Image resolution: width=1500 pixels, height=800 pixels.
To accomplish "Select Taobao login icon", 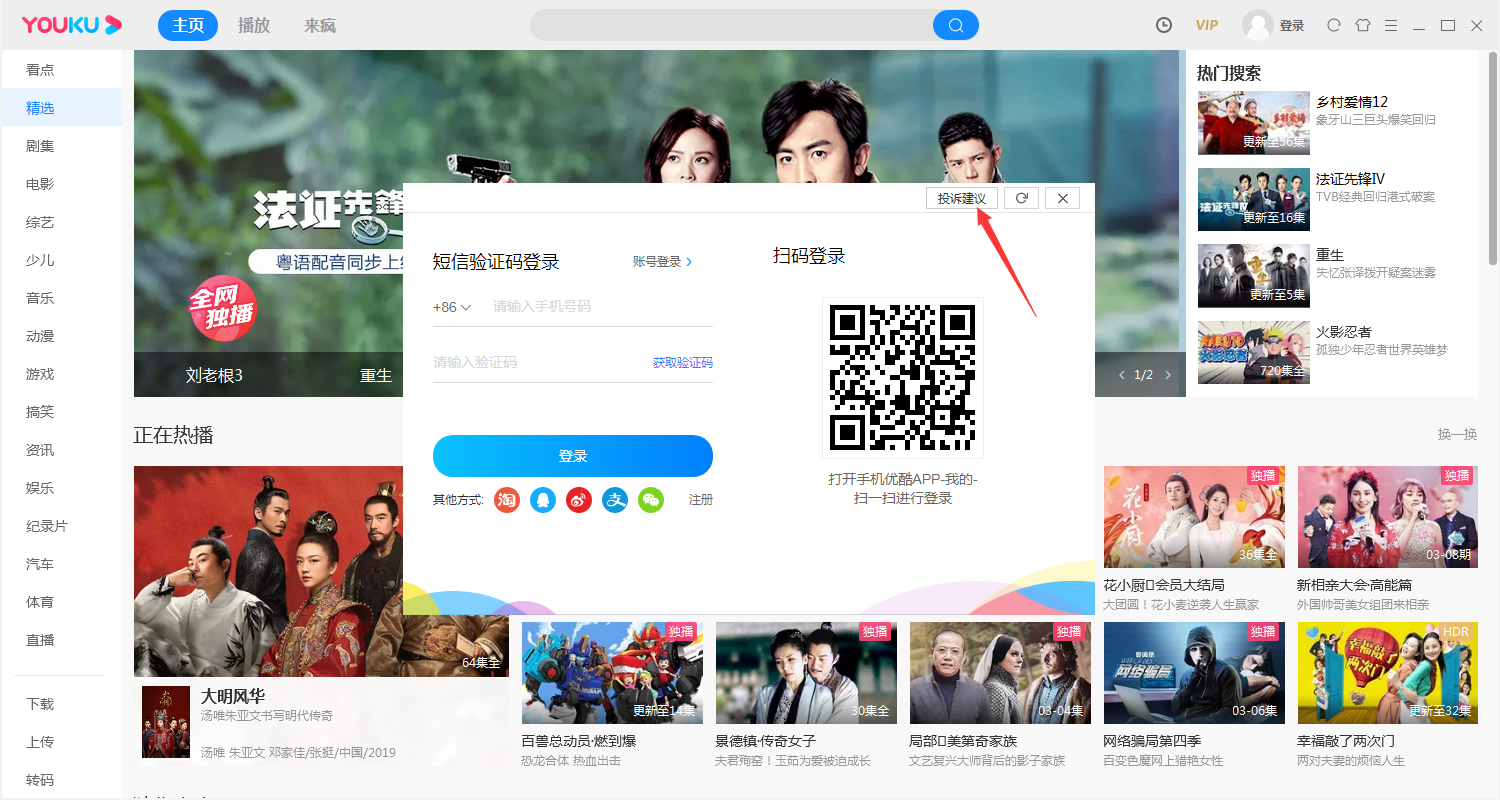I will pyautogui.click(x=506, y=500).
